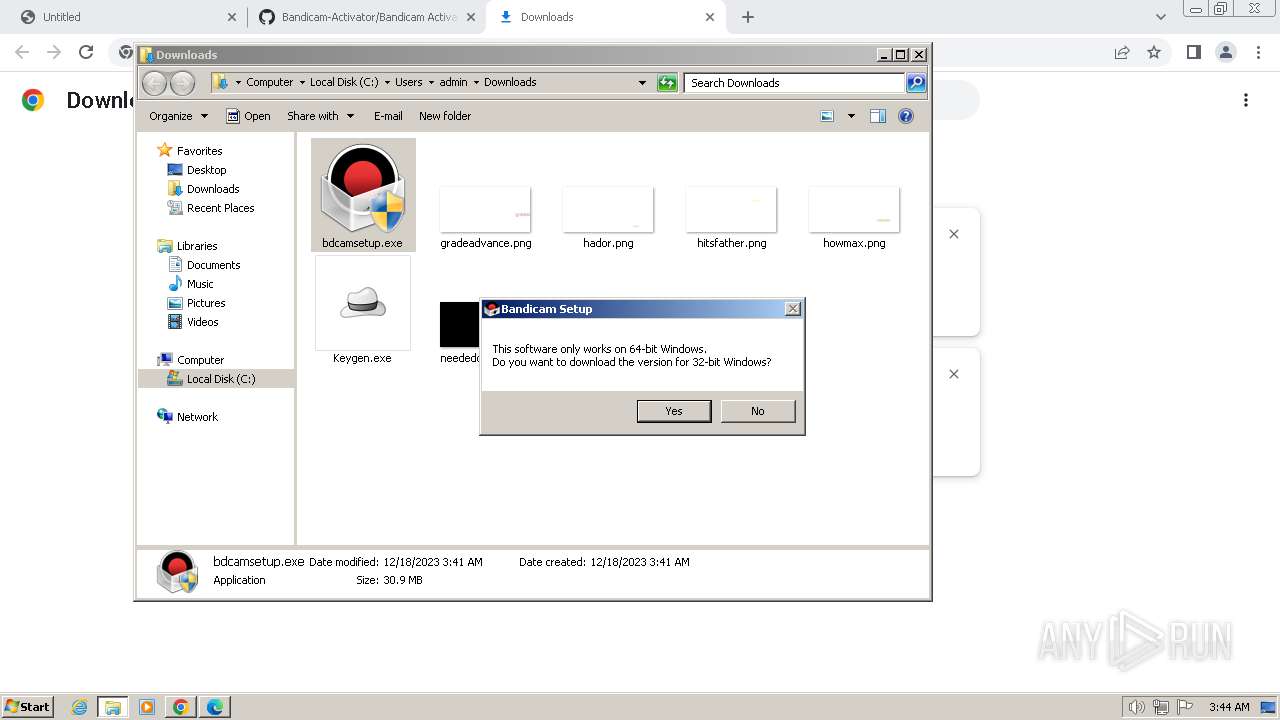
Task: Select the gradeadvance.png thumbnail
Action: [485, 209]
